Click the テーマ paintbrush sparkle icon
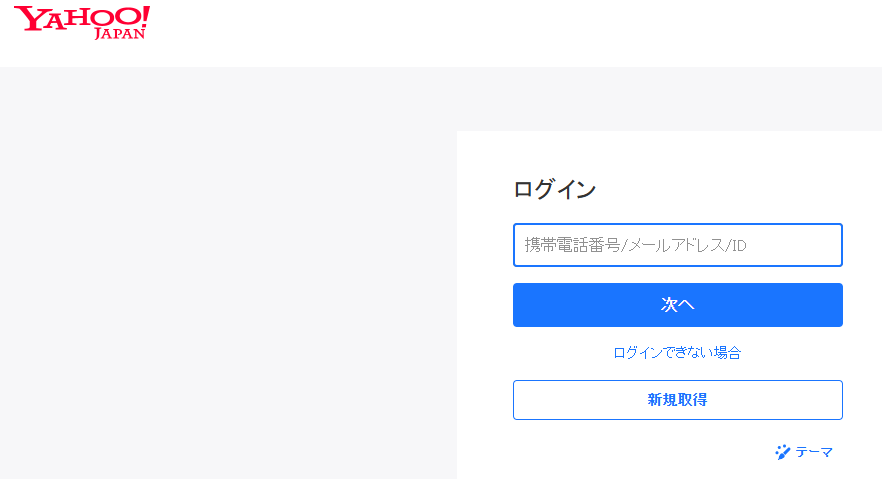Viewport: 882px width, 479px height. [x=783, y=452]
